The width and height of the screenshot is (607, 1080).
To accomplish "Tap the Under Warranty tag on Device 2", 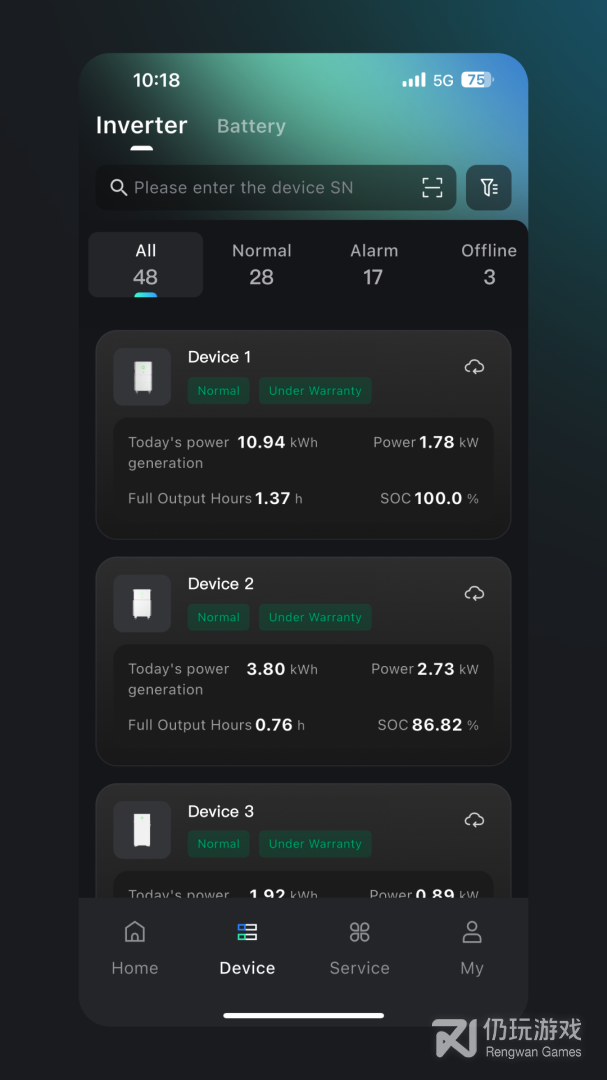I will coord(315,617).
